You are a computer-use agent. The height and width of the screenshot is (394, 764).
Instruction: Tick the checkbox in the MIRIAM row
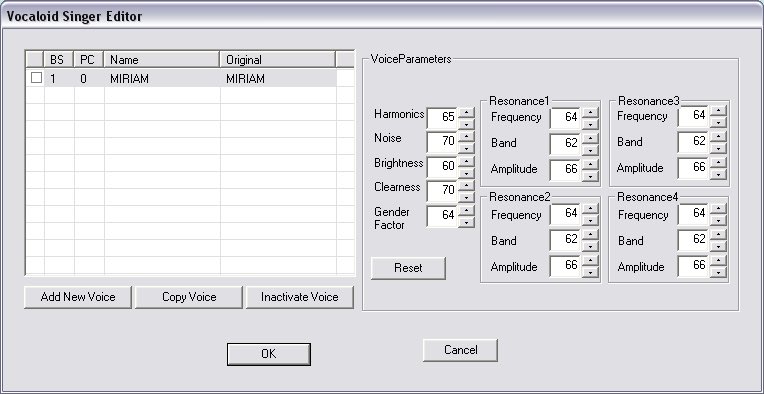pos(37,78)
